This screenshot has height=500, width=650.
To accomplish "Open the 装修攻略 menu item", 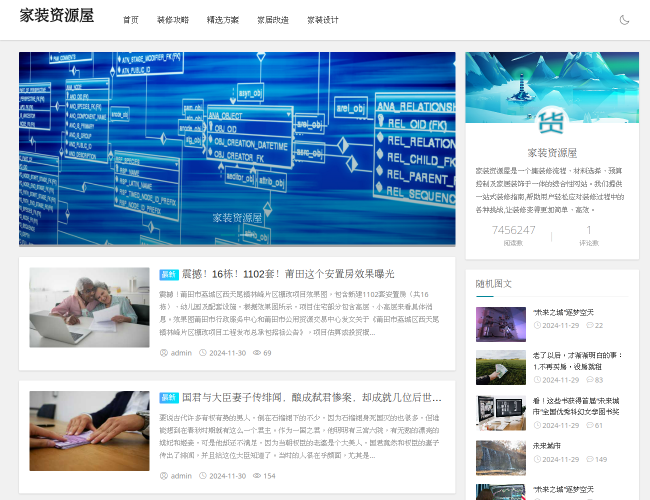I will click(x=173, y=20).
